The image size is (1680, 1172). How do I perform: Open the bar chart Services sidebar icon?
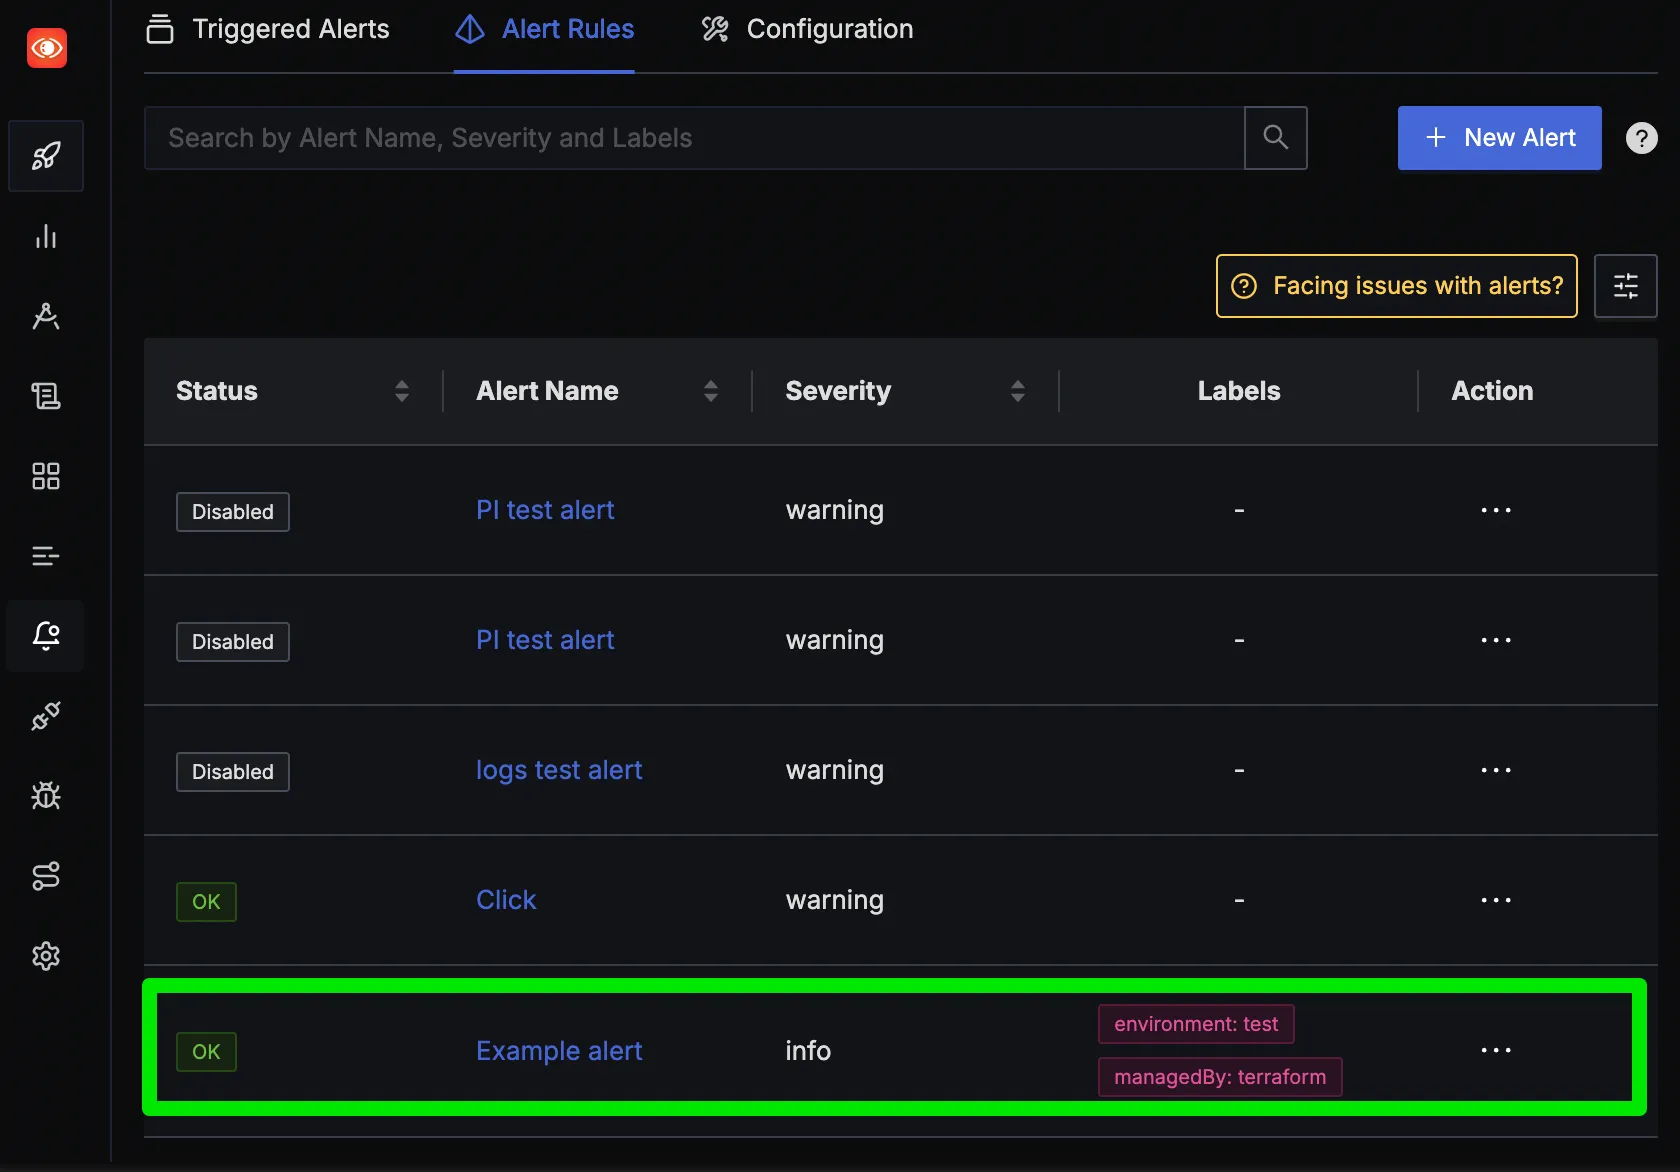(46, 237)
